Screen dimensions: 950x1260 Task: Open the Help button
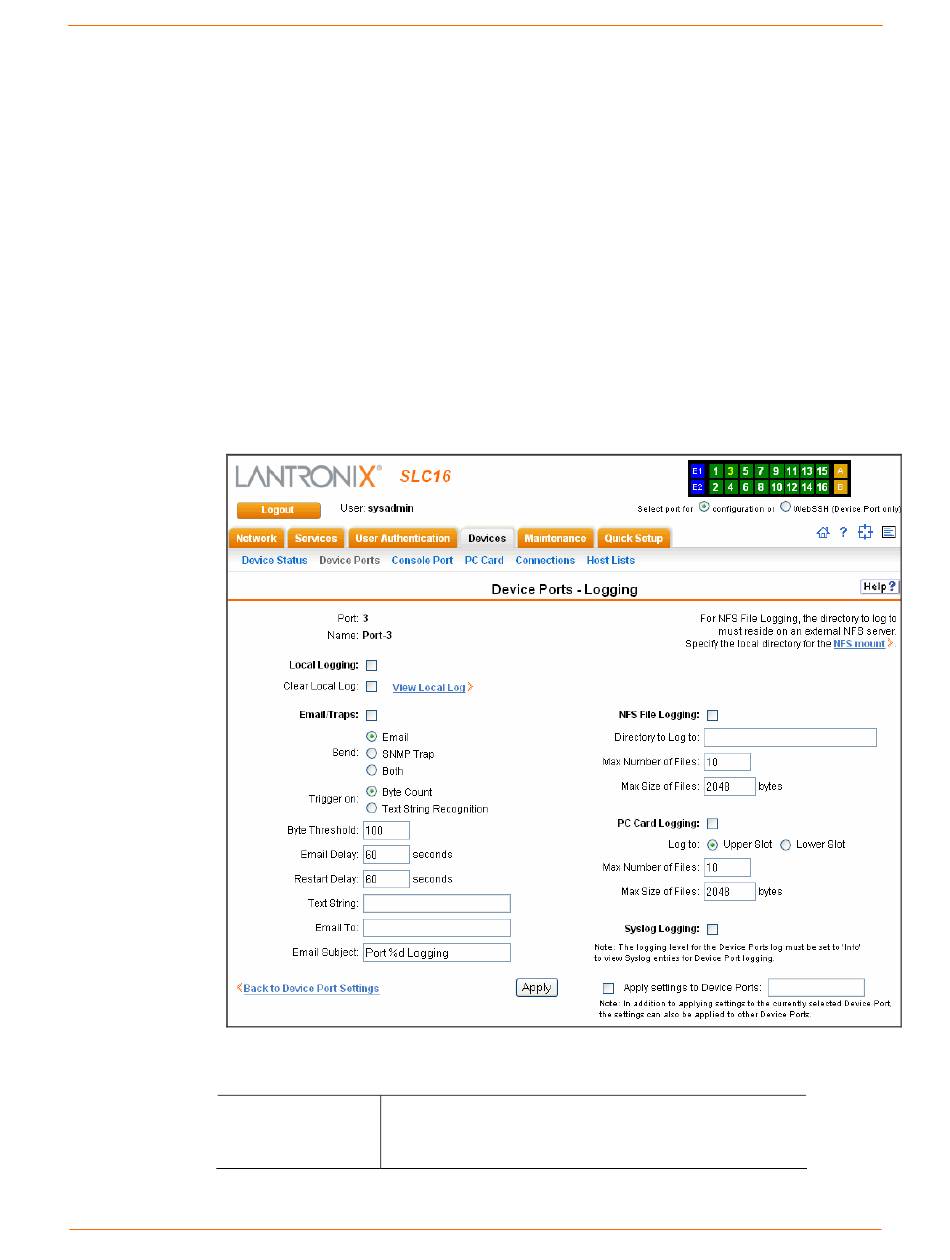click(x=880, y=587)
